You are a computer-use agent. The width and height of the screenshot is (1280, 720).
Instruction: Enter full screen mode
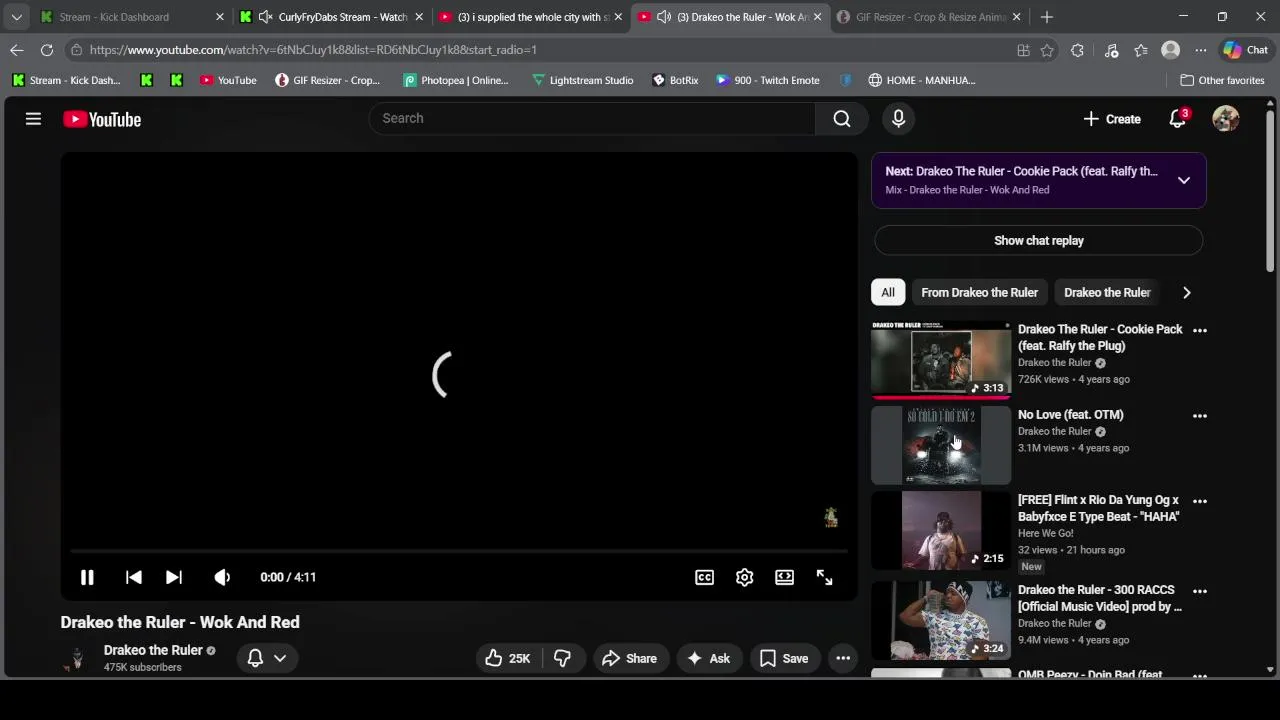point(824,577)
